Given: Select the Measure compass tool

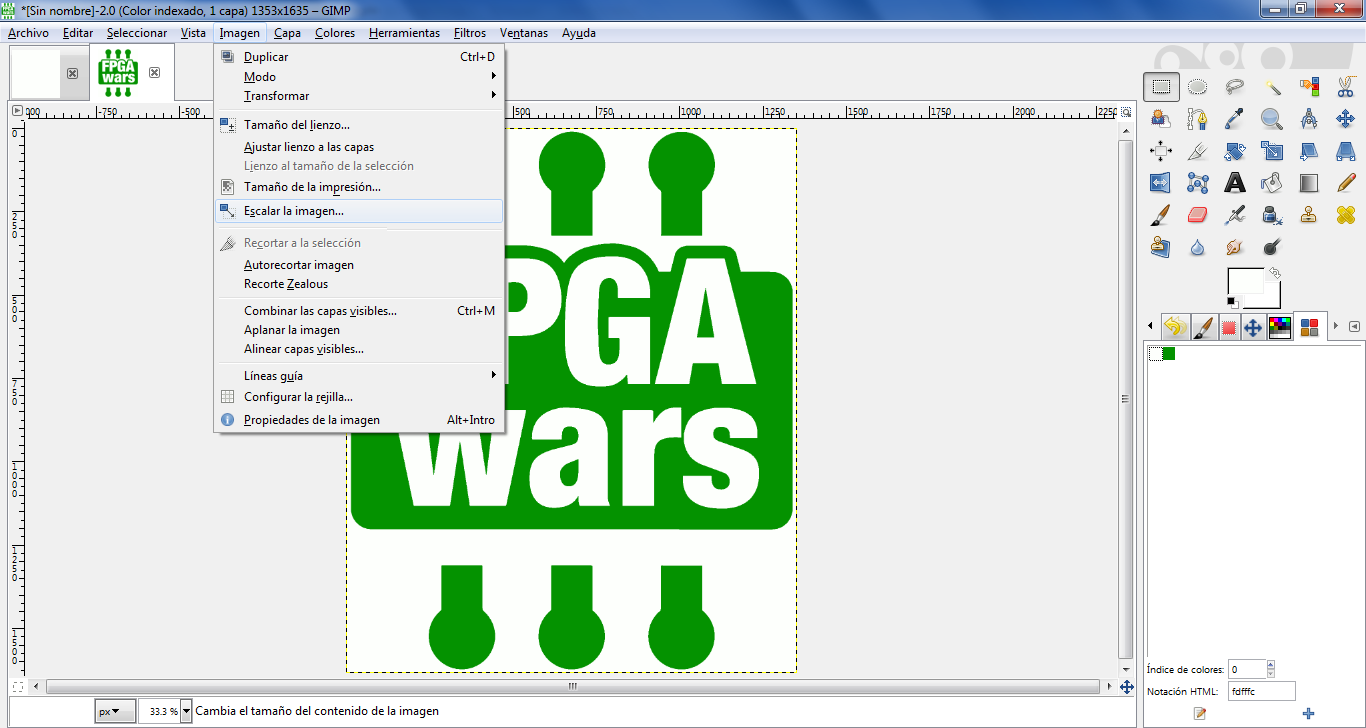Looking at the screenshot, I should pos(1309,120).
